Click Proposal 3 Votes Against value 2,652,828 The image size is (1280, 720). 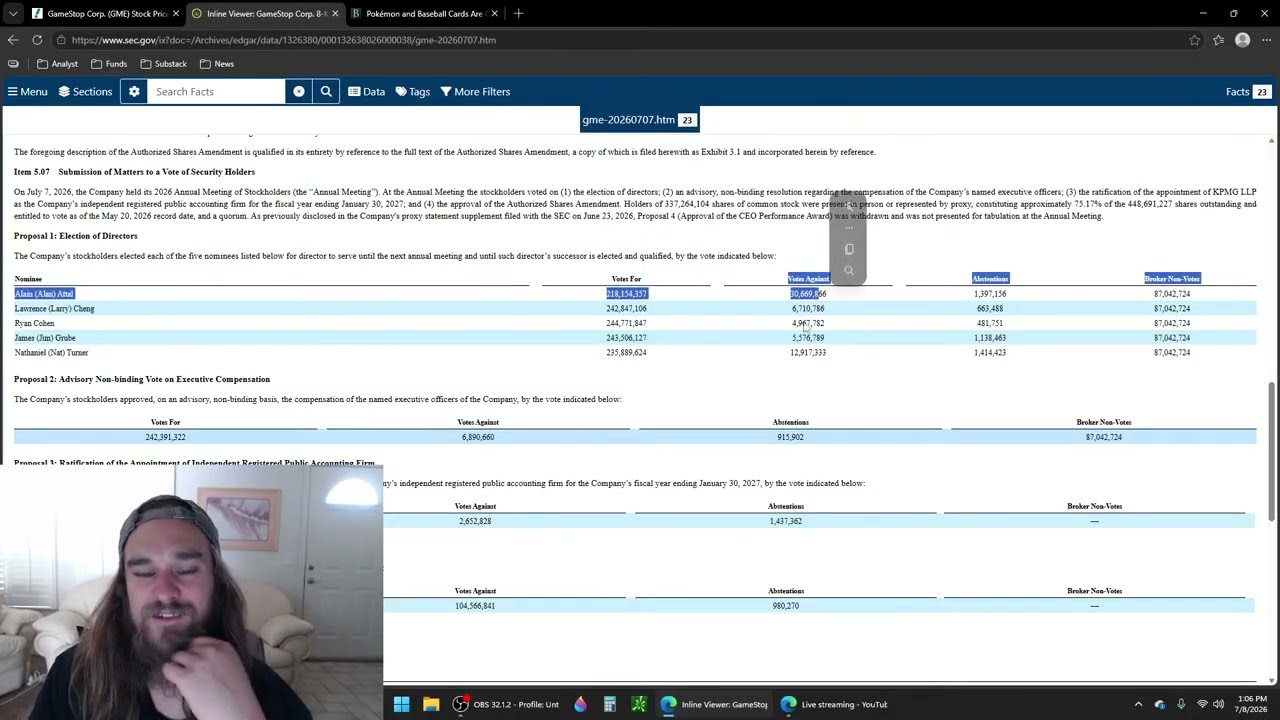475,521
